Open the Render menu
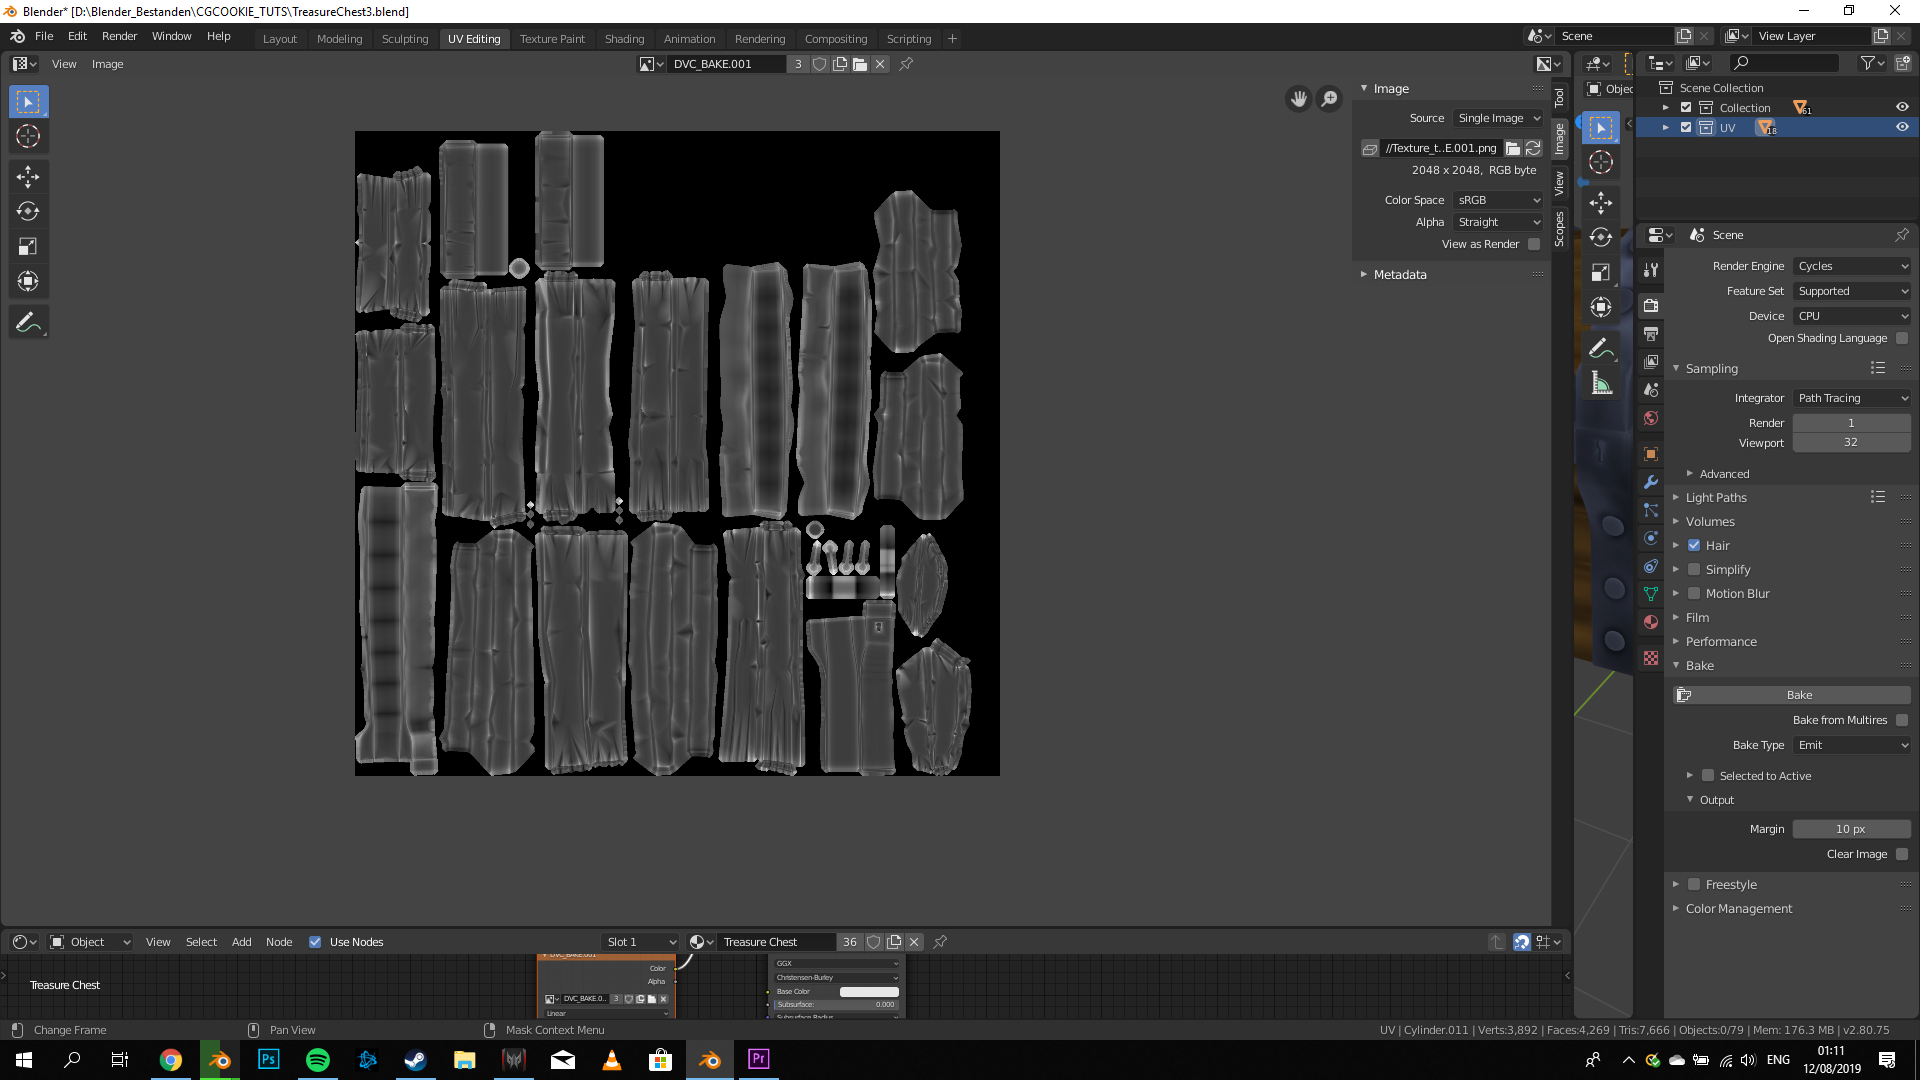The width and height of the screenshot is (1920, 1080). [x=119, y=36]
